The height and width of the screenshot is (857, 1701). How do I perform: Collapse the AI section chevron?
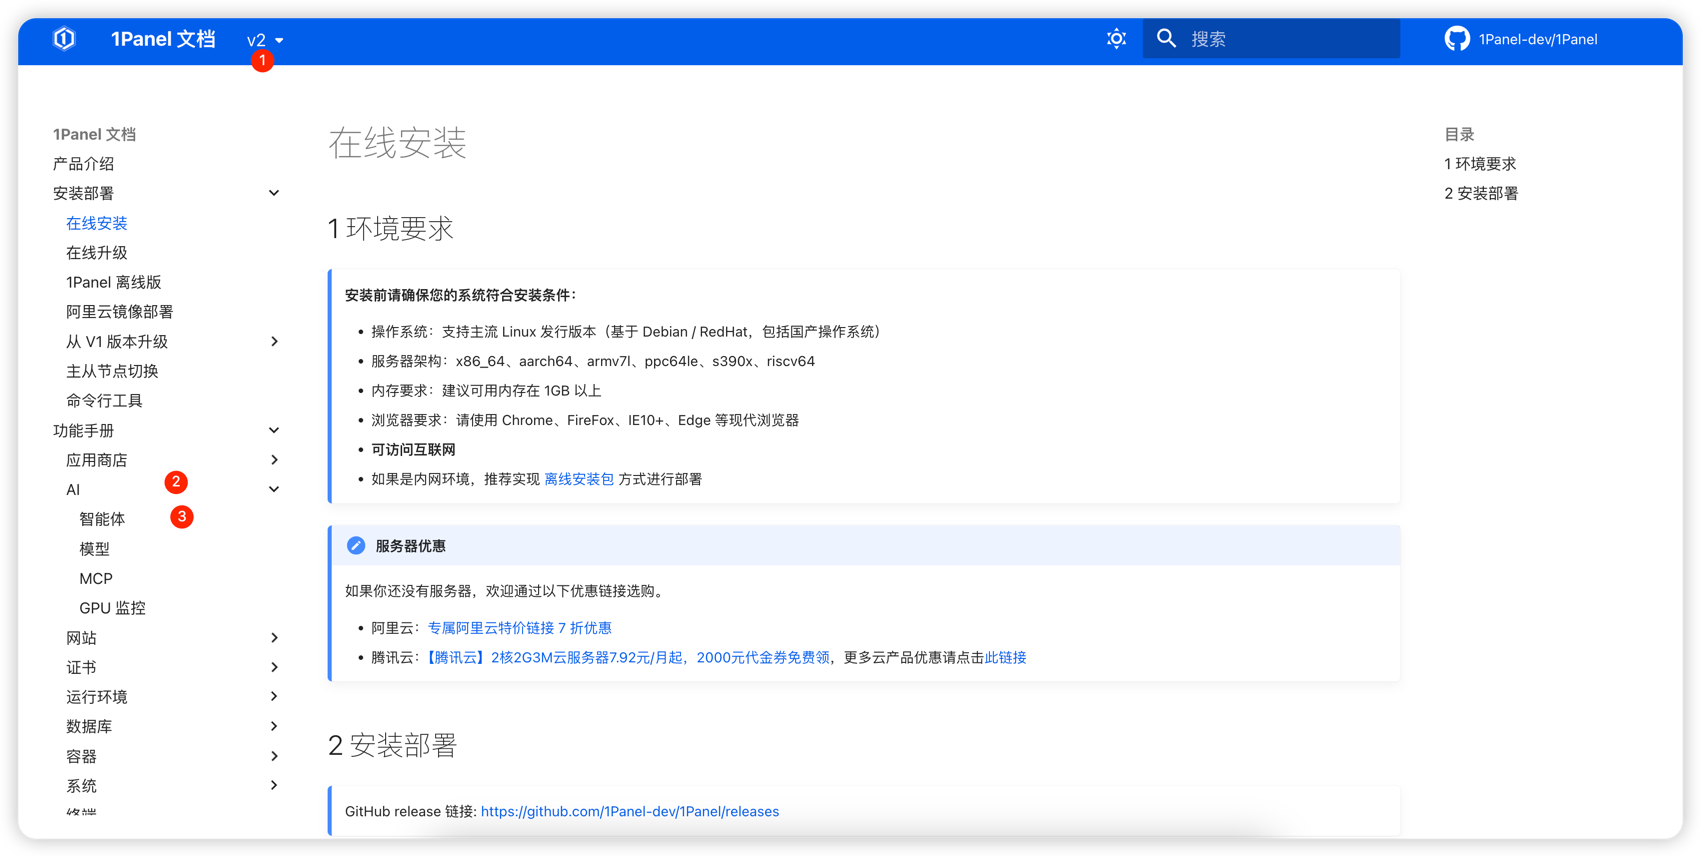pyautogui.click(x=274, y=490)
